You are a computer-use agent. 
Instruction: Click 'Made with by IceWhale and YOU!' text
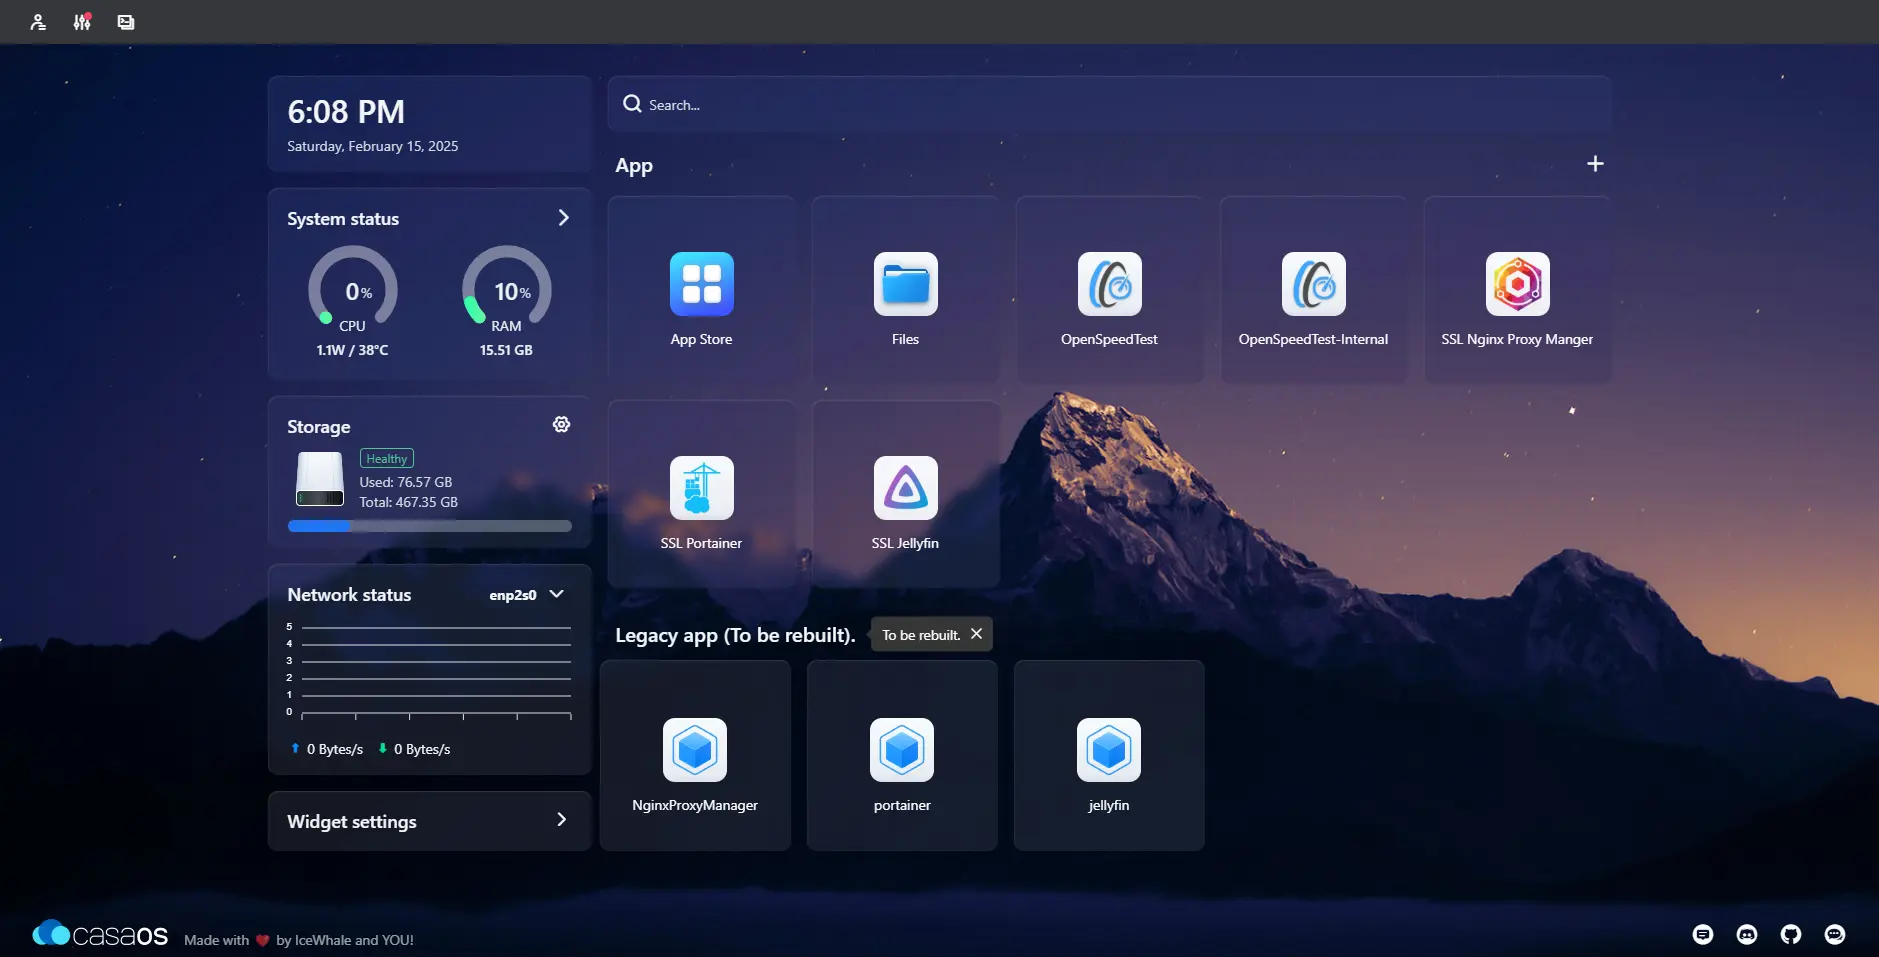(299, 940)
